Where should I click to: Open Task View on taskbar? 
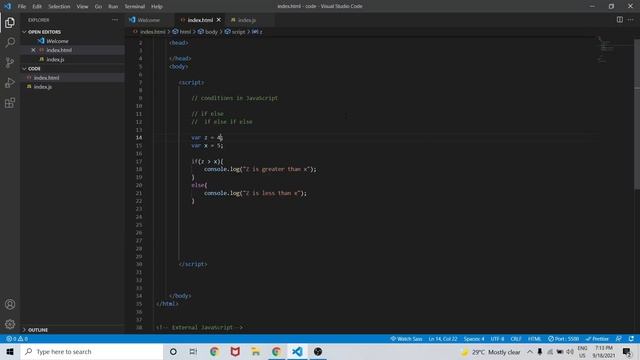pyautogui.click(x=193, y=351)
